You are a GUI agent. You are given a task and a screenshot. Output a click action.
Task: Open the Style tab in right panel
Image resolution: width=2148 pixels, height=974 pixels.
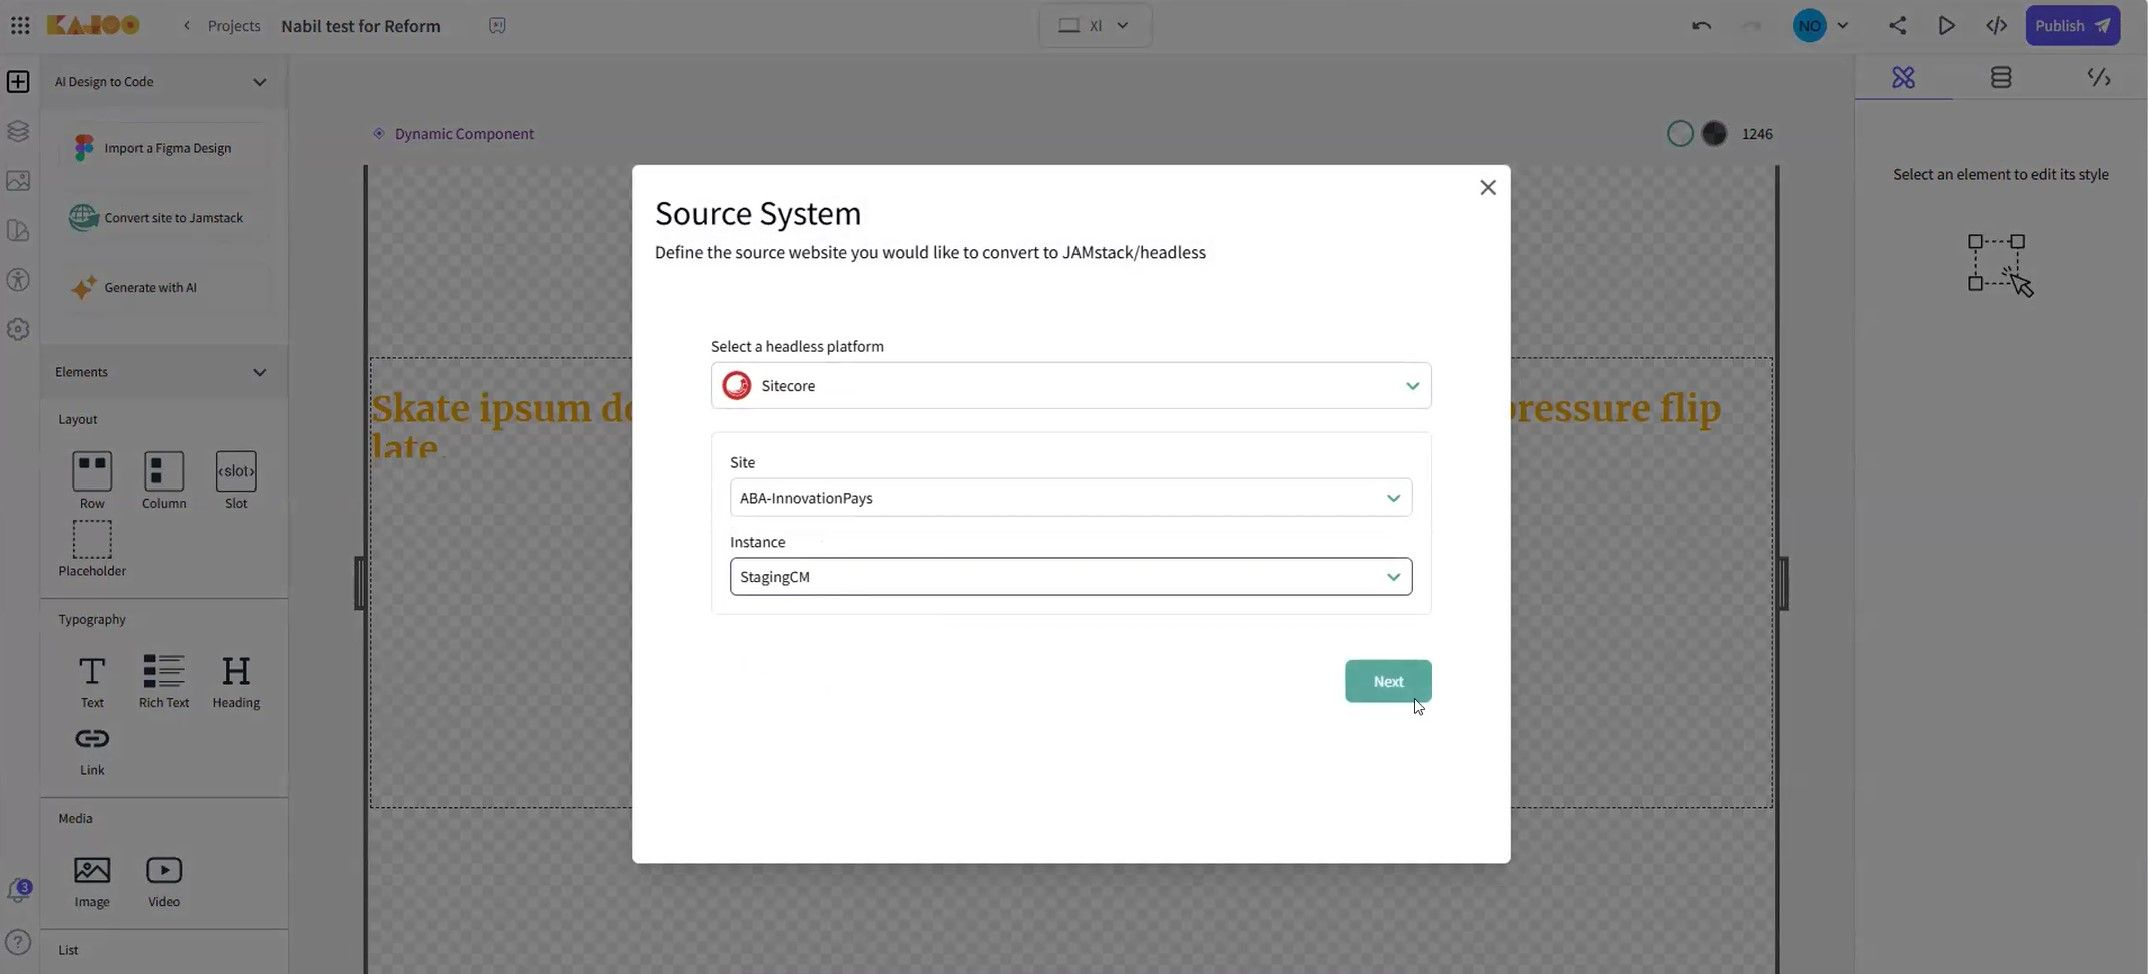click(1903, 77)
